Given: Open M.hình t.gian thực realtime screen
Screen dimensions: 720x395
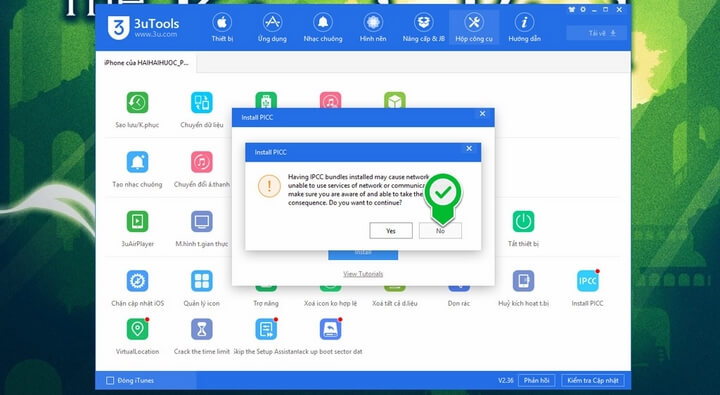Looking at the screenshot, I should click(202, 229).
